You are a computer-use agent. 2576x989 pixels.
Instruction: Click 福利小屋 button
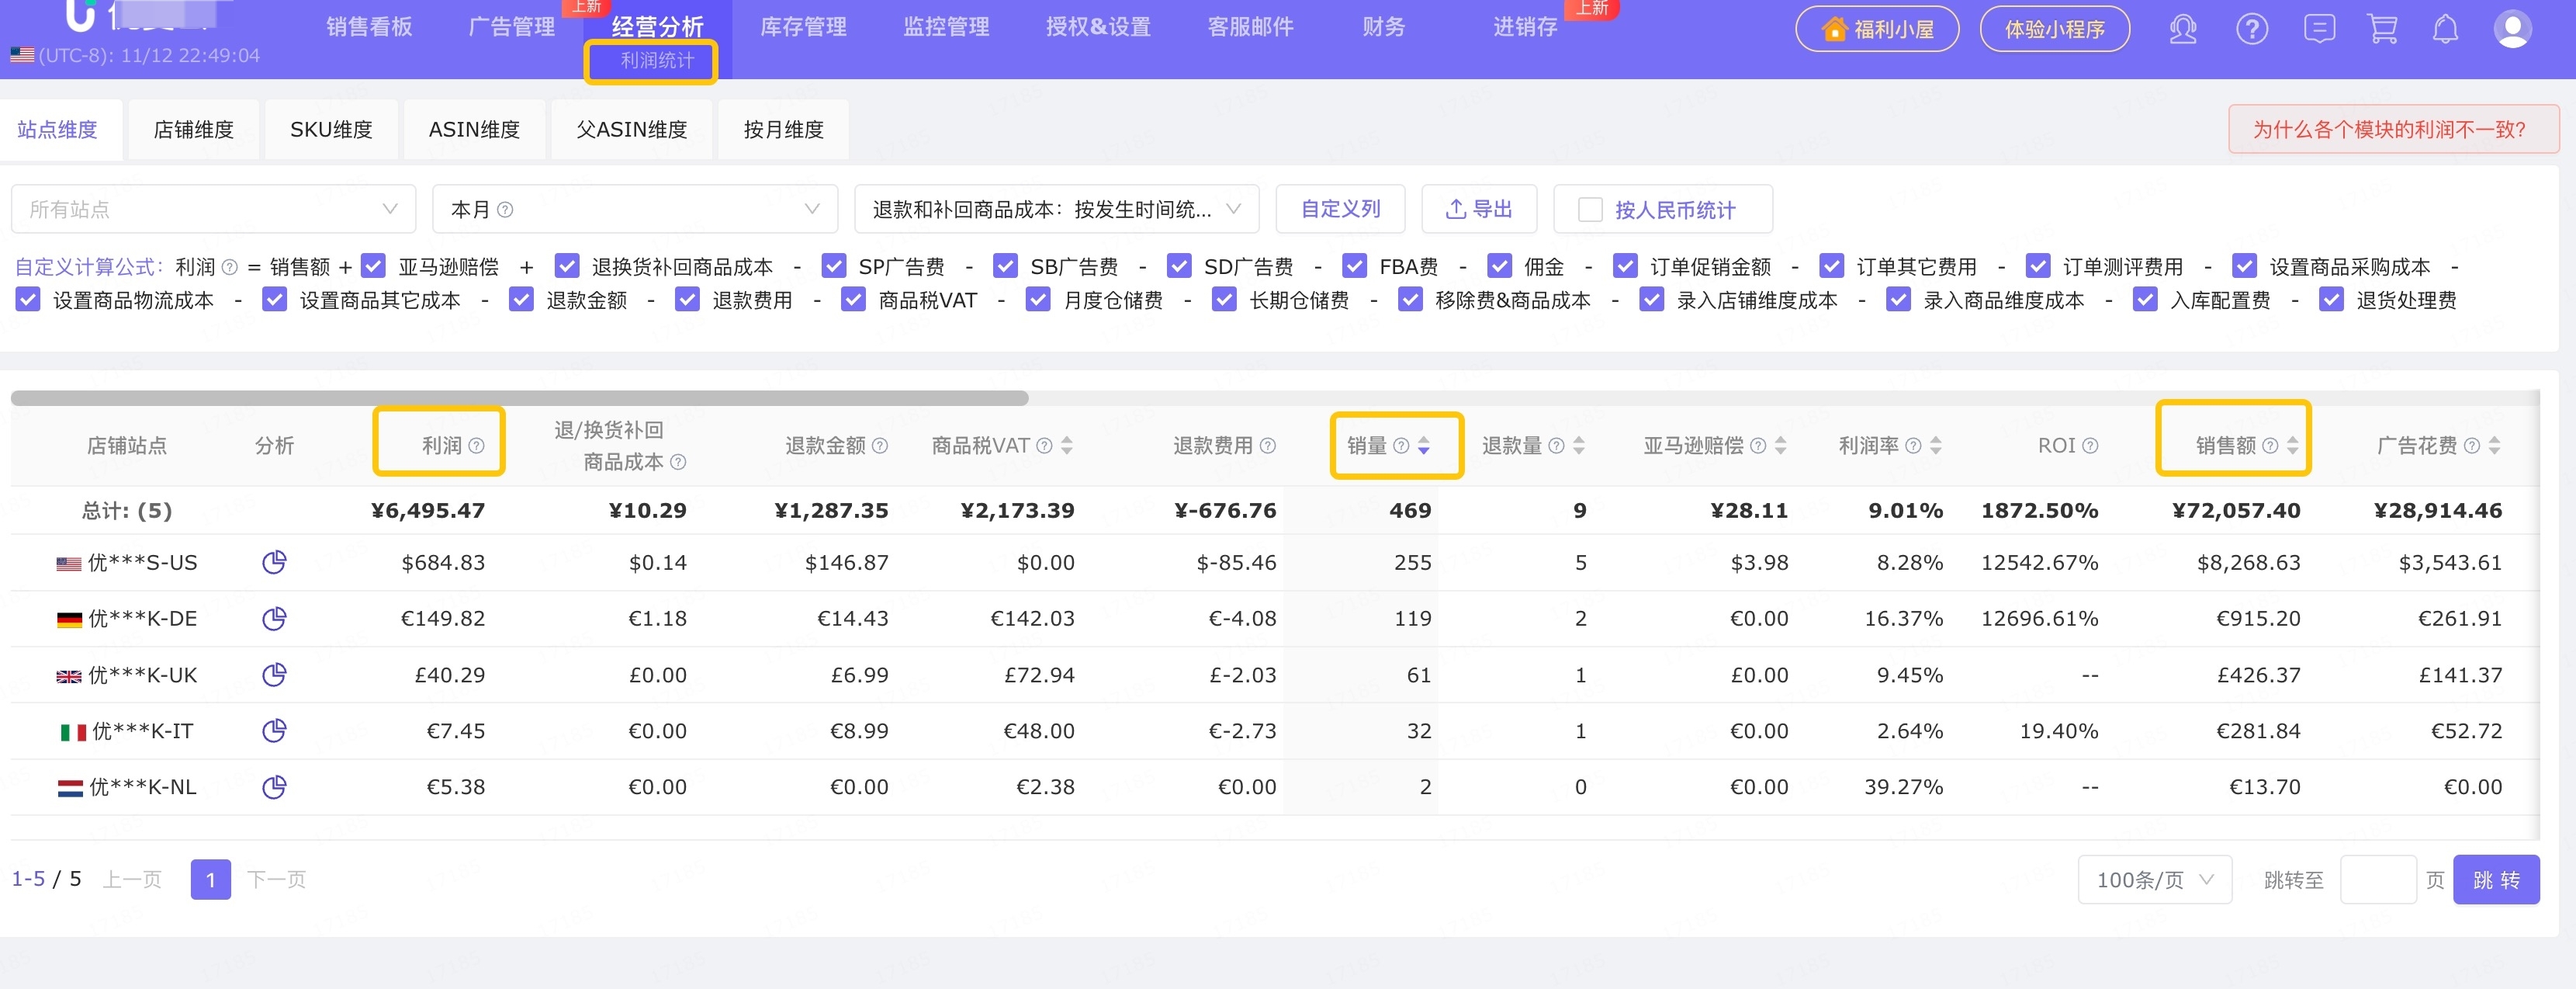tap(1877, 29)
